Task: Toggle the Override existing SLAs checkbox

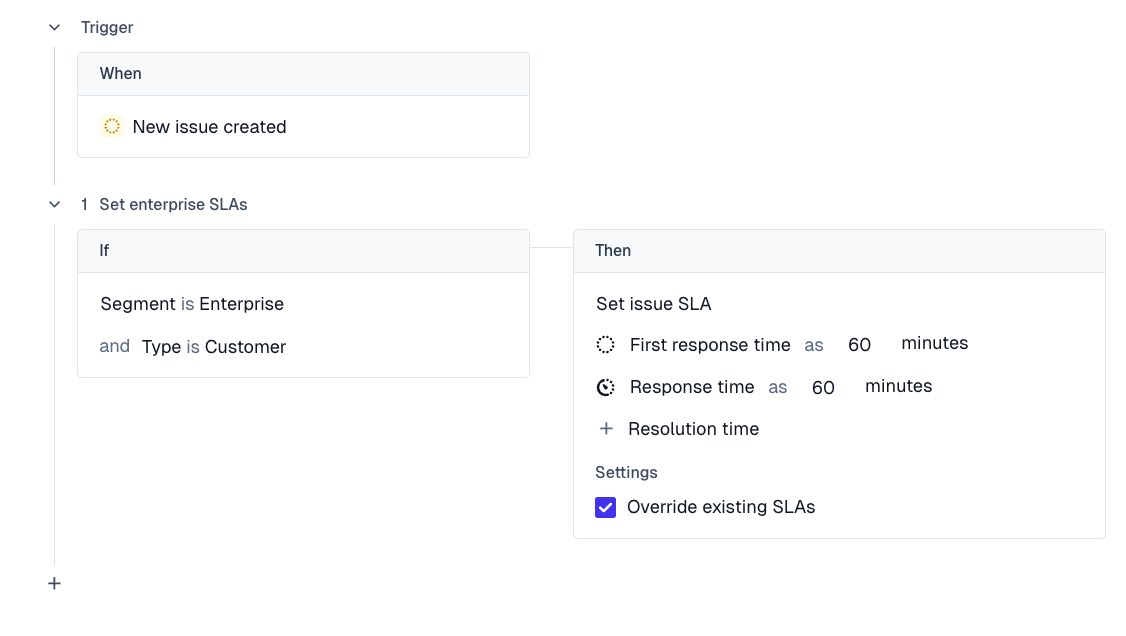Action: pos(606,508)
